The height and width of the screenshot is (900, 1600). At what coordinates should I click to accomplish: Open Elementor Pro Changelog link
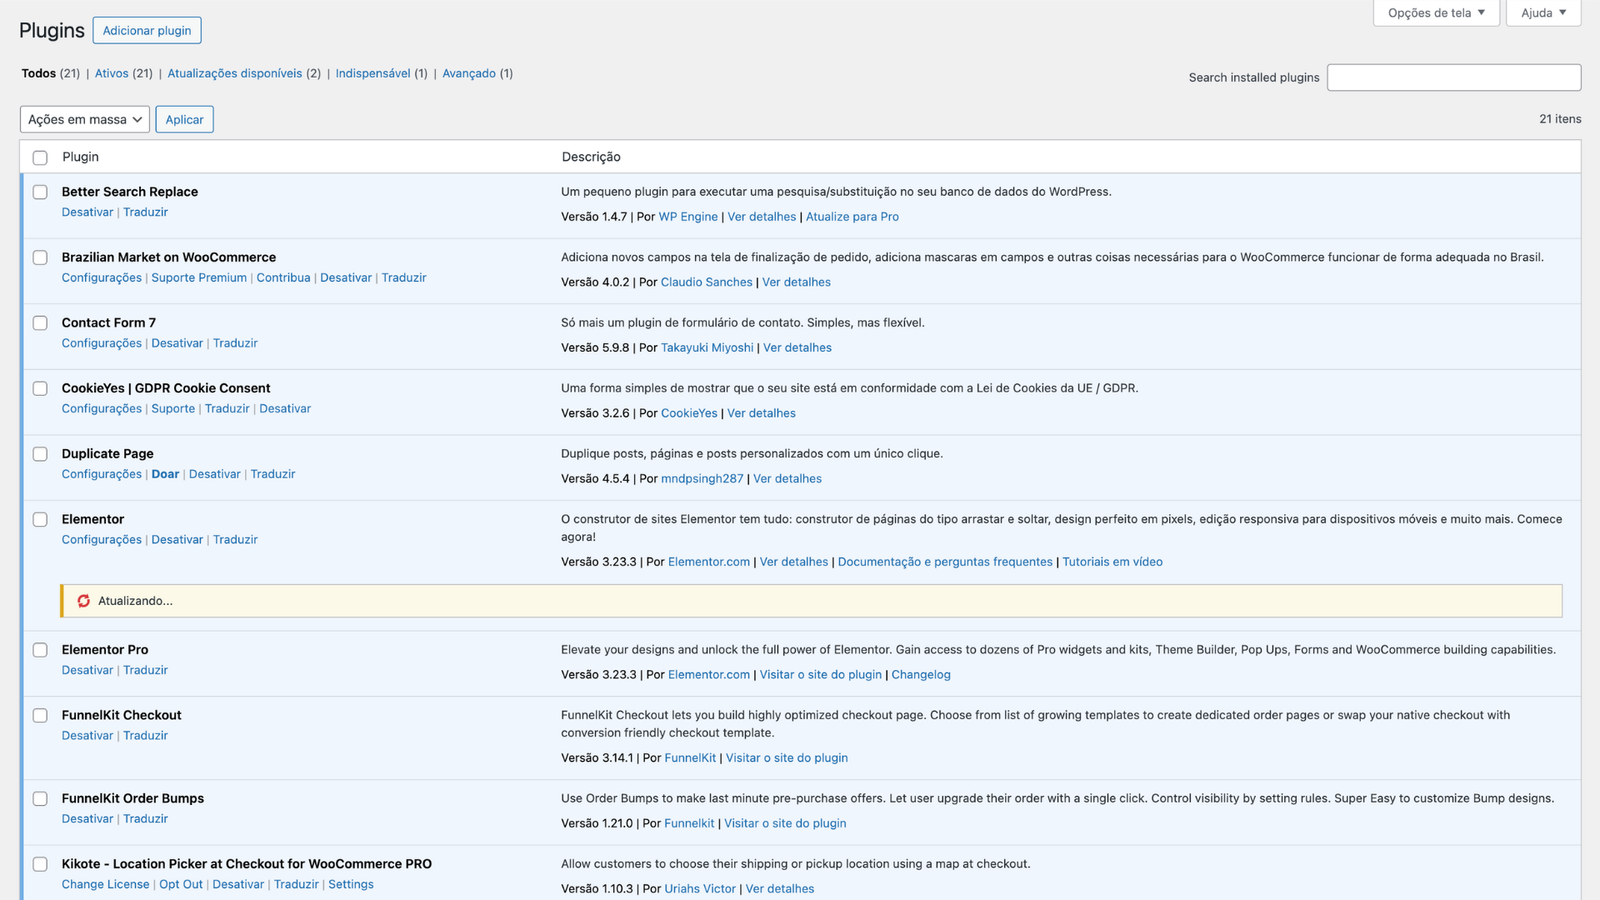[x=920, y=674]
